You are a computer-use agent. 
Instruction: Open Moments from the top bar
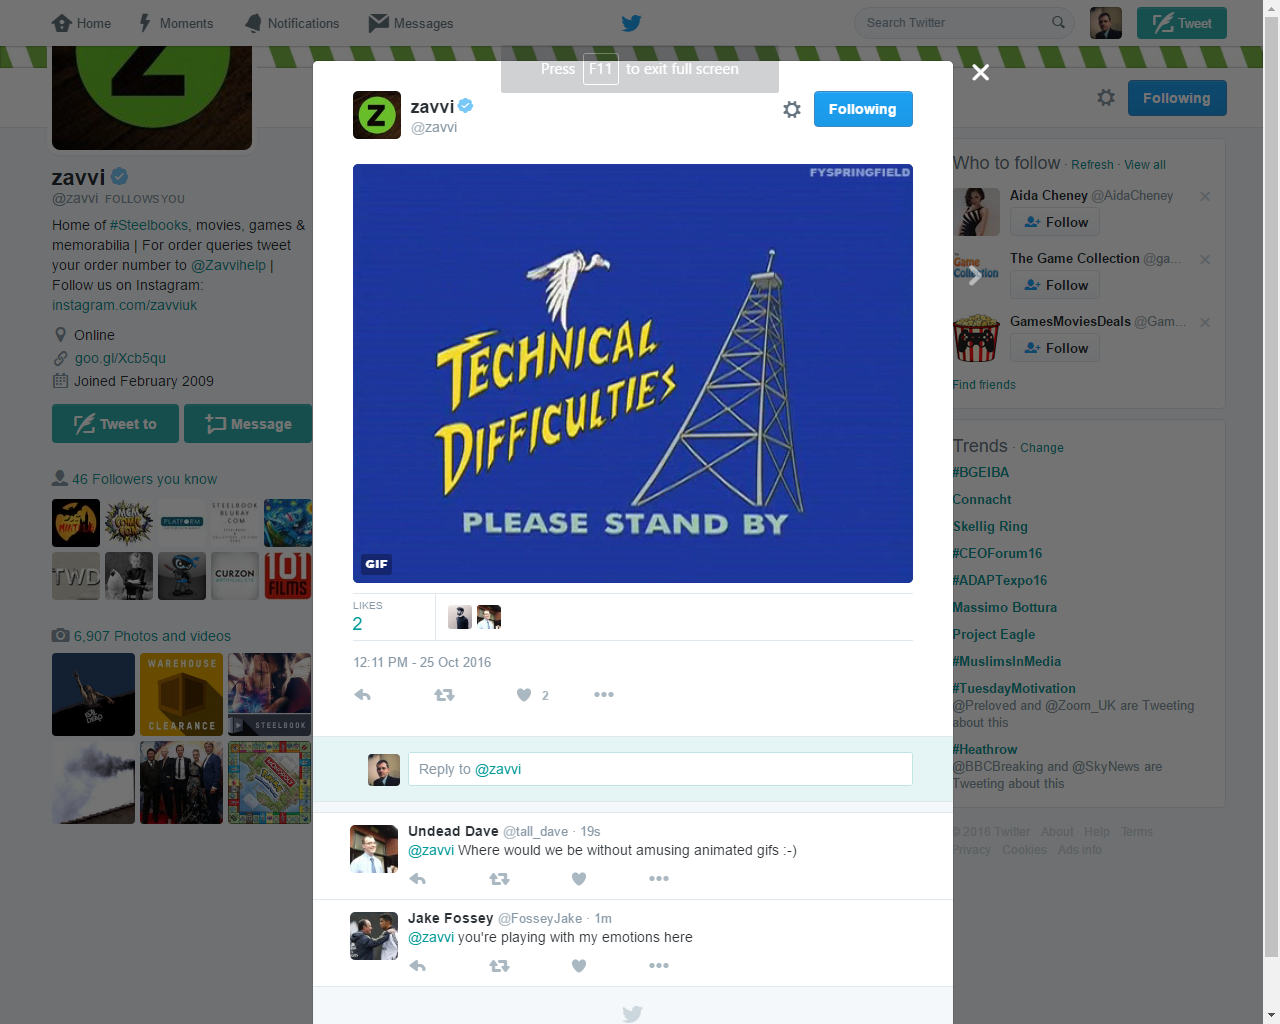[x=175, y=23]
